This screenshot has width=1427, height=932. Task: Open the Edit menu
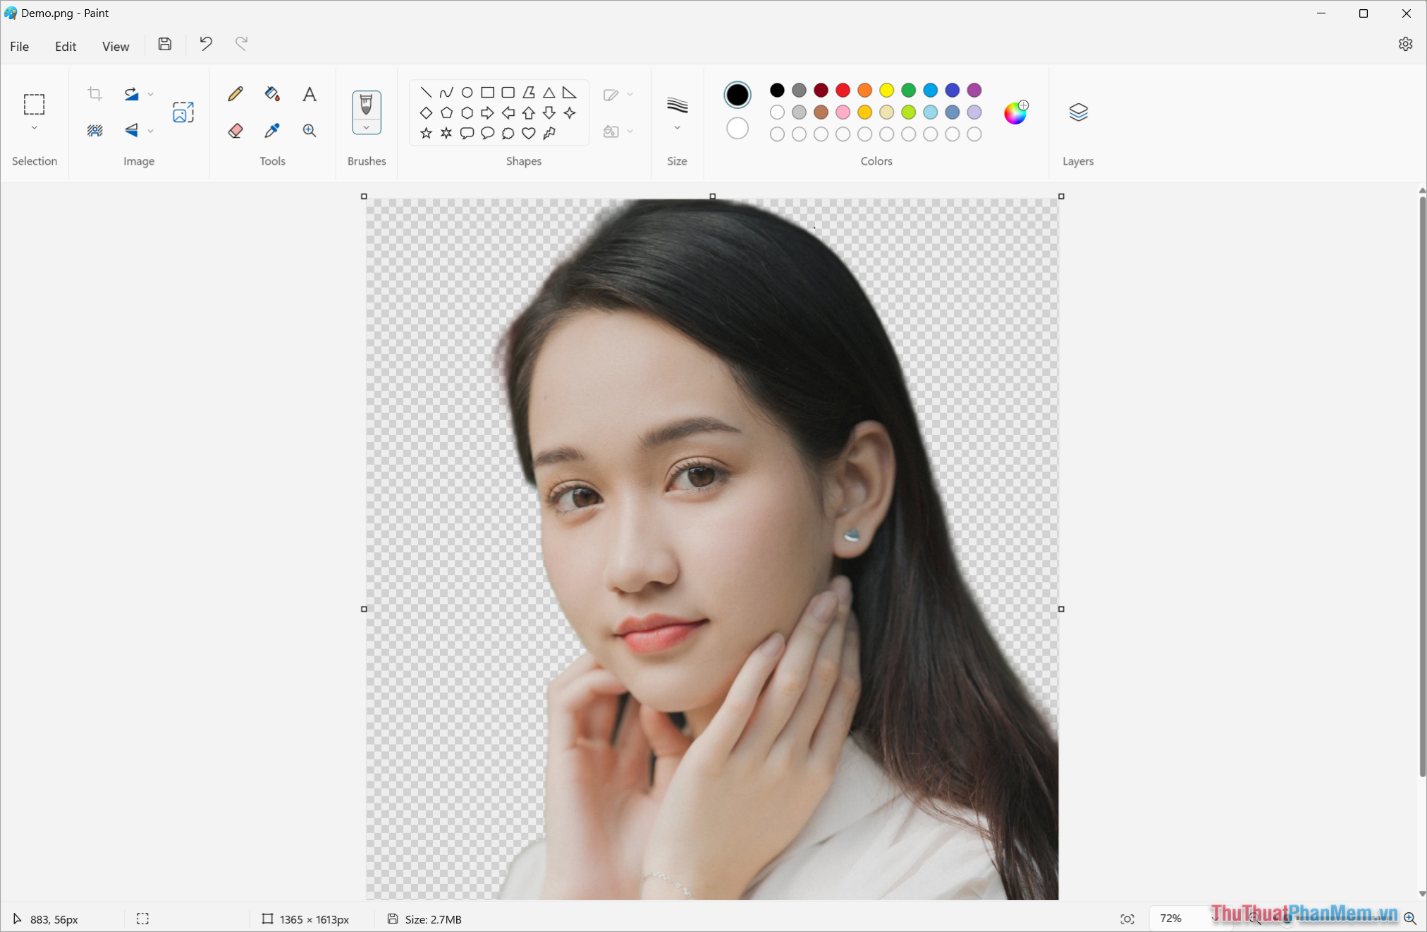pyautogui.click(x=65, y=46)
